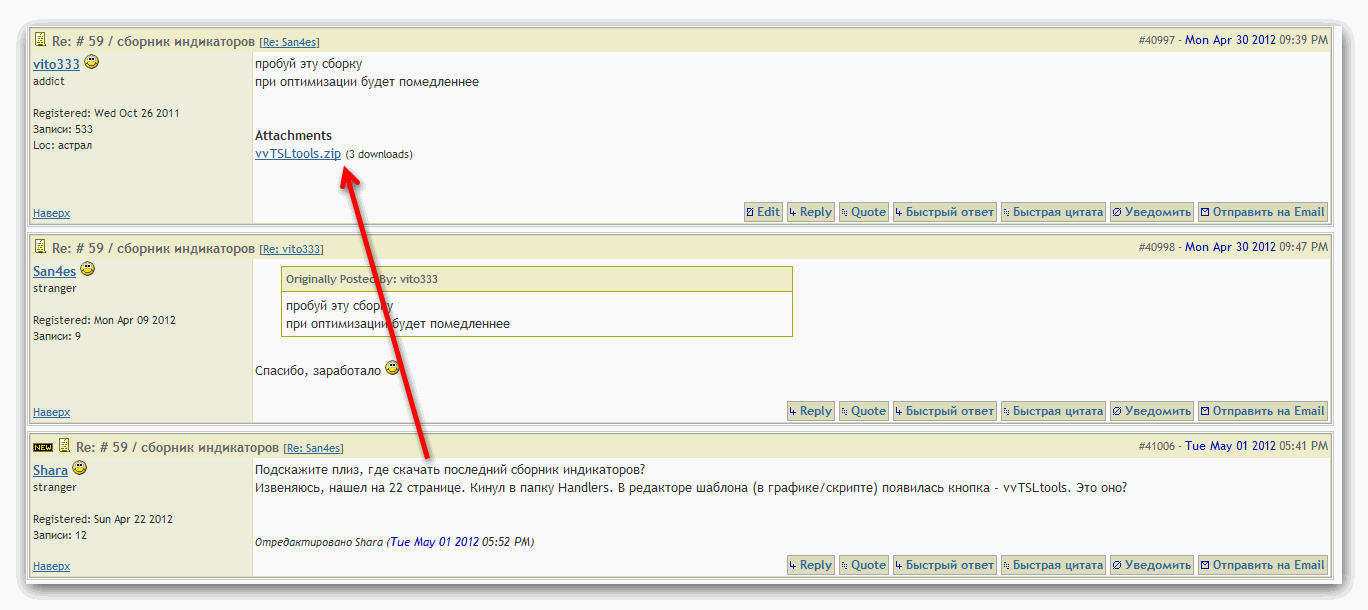
Task: Click Быстрая цитата on post #40997
Action: [x=1053, y=212]
